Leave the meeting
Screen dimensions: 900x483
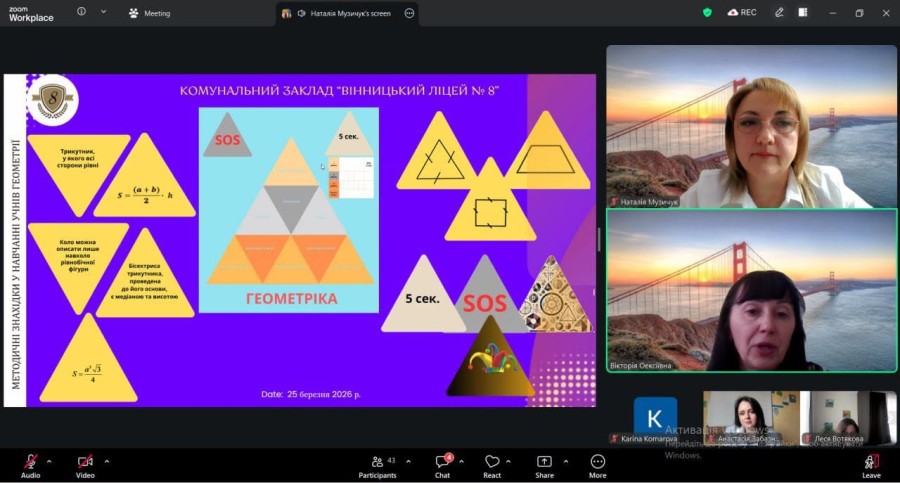tap(871, 466)
